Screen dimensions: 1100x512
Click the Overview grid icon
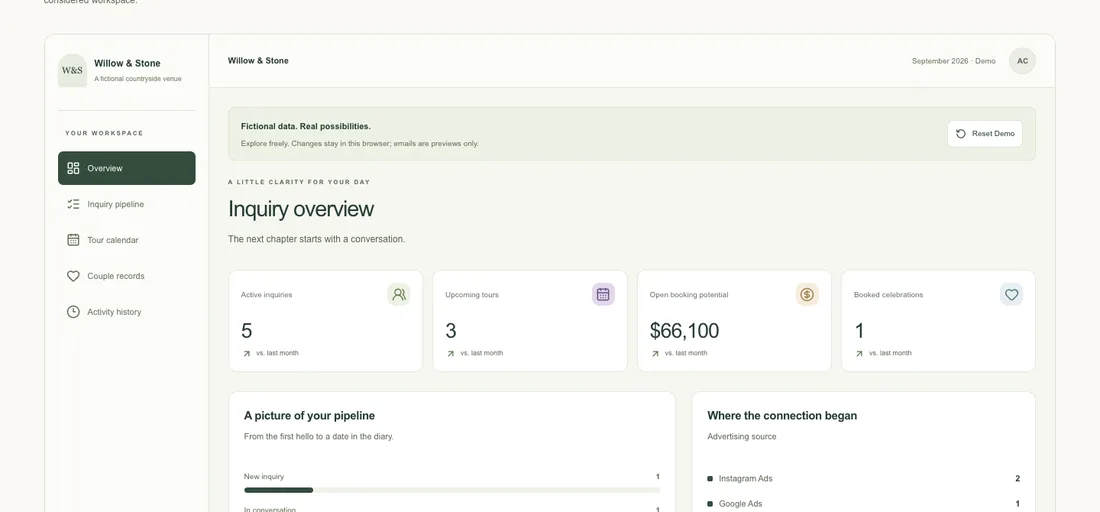(x=73, y=168)
